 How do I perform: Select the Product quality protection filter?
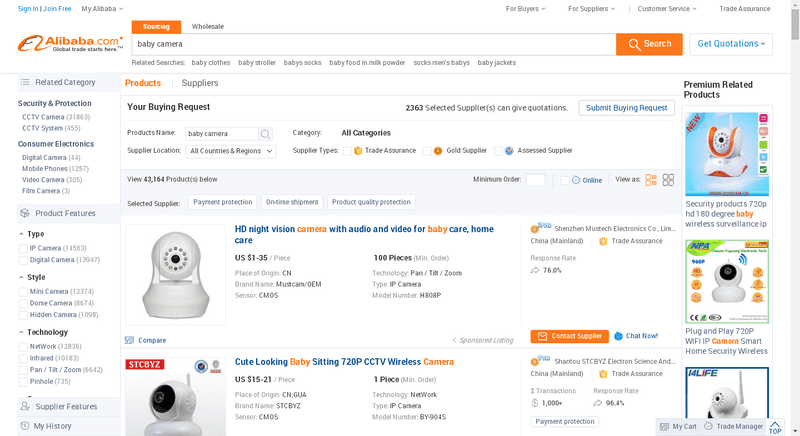(371, 202)
